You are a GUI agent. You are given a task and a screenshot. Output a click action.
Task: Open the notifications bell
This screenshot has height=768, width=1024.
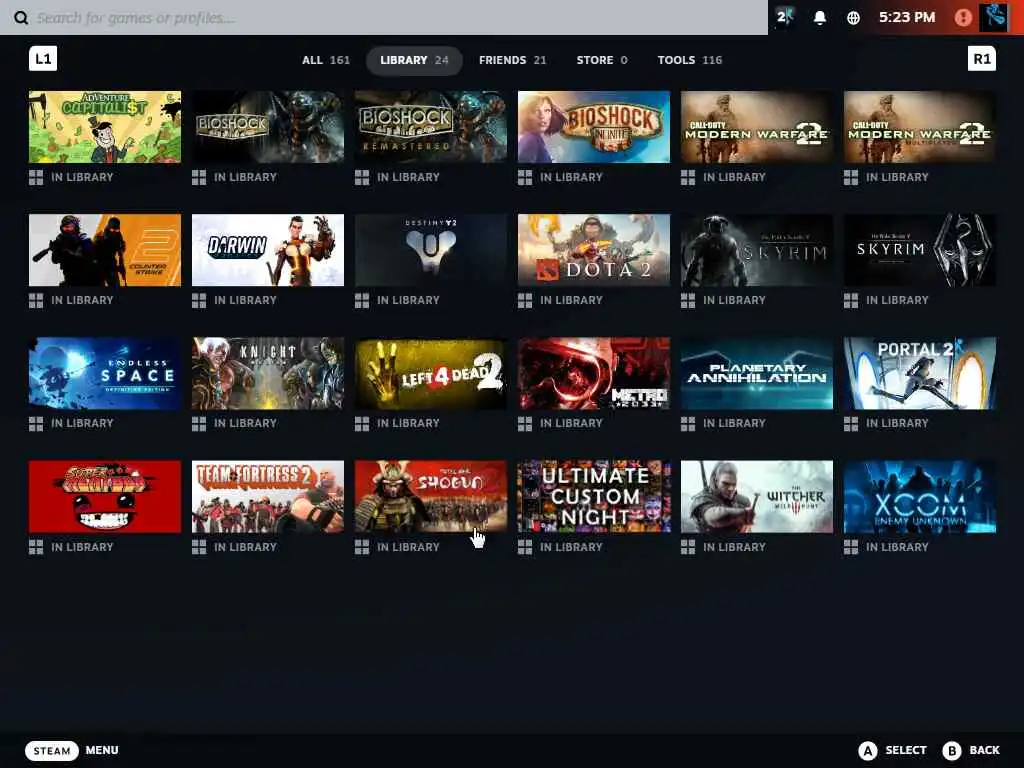pos(820,18)
